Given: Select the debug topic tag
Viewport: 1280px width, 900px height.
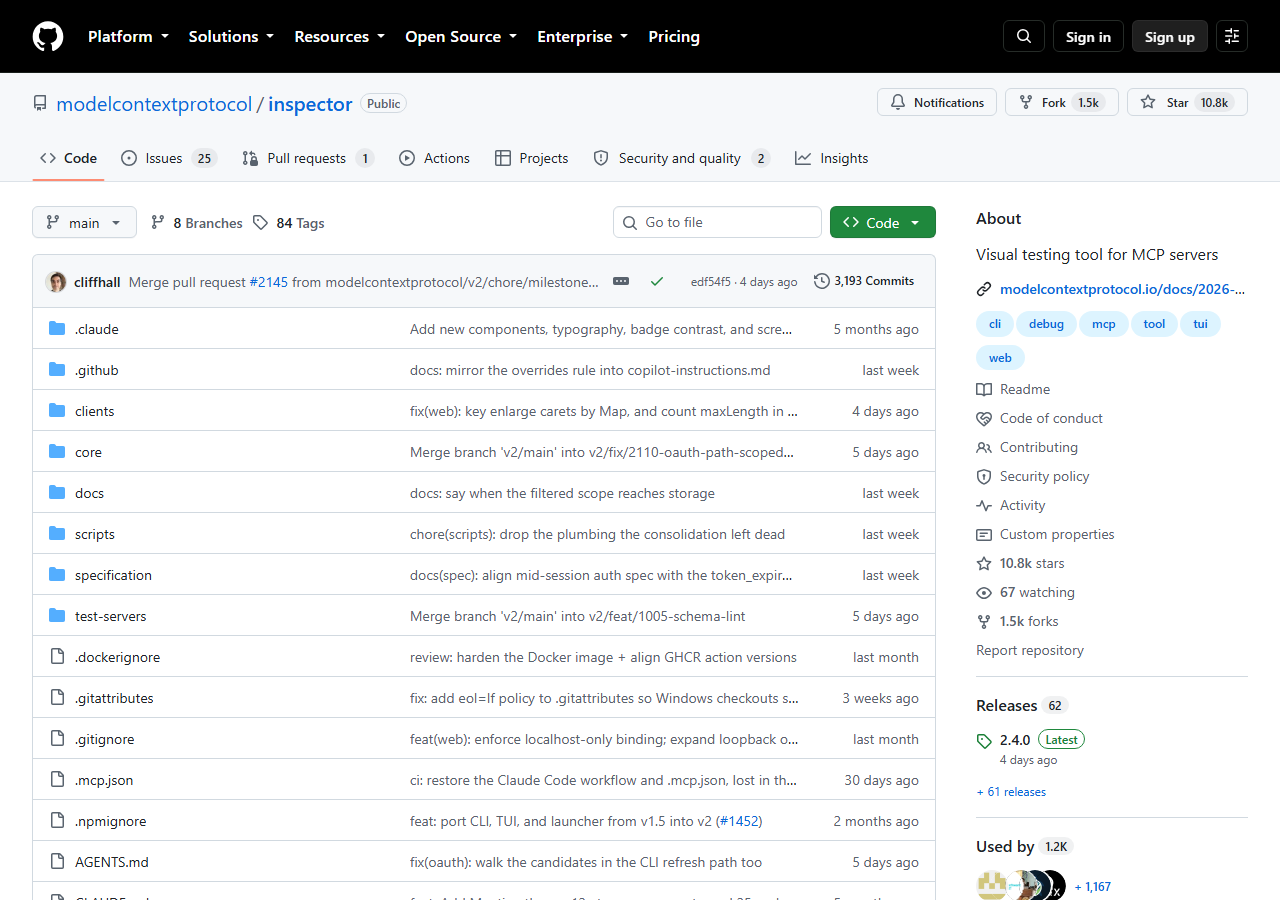Looking at the screenshot, I should point(1046,324).
